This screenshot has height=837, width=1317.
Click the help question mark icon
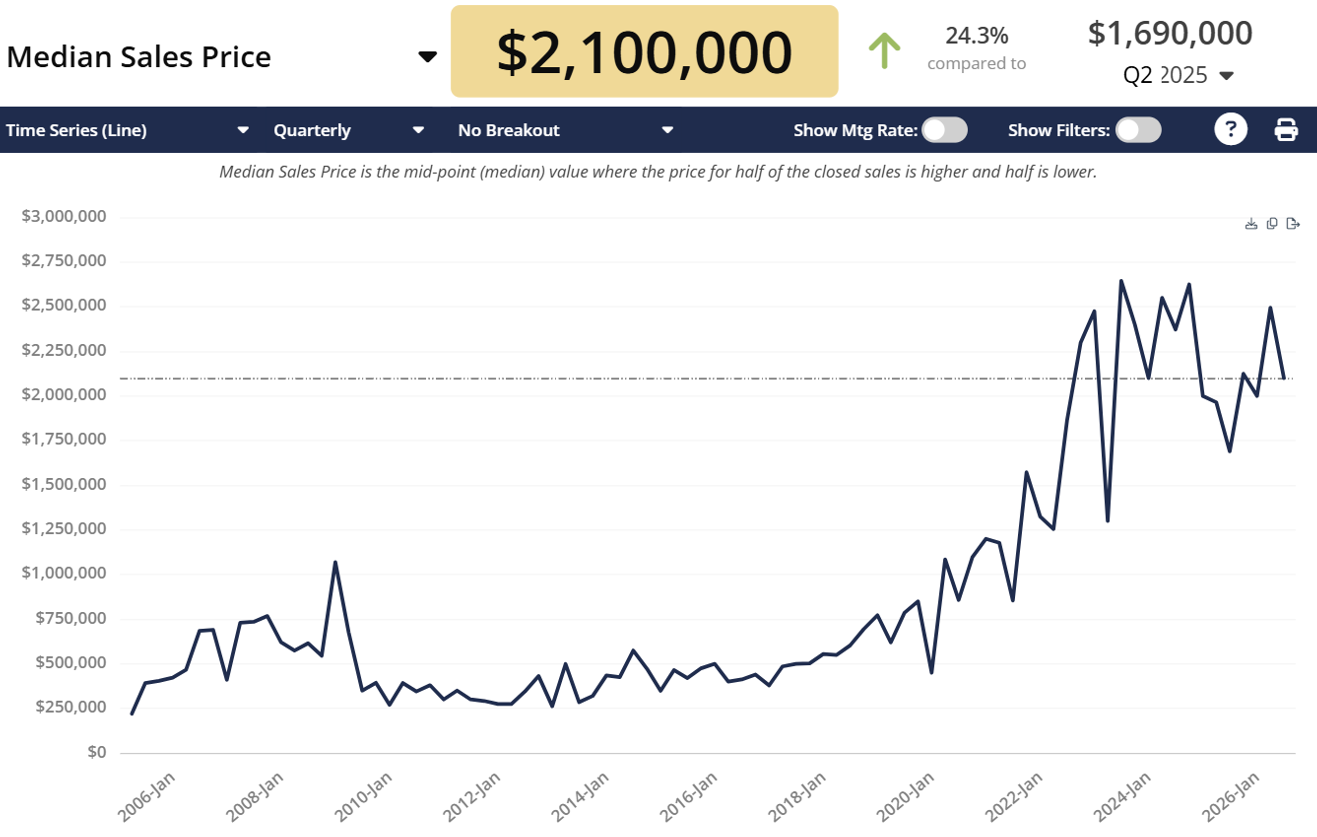pyautogui.click(x=1231, y=129)
